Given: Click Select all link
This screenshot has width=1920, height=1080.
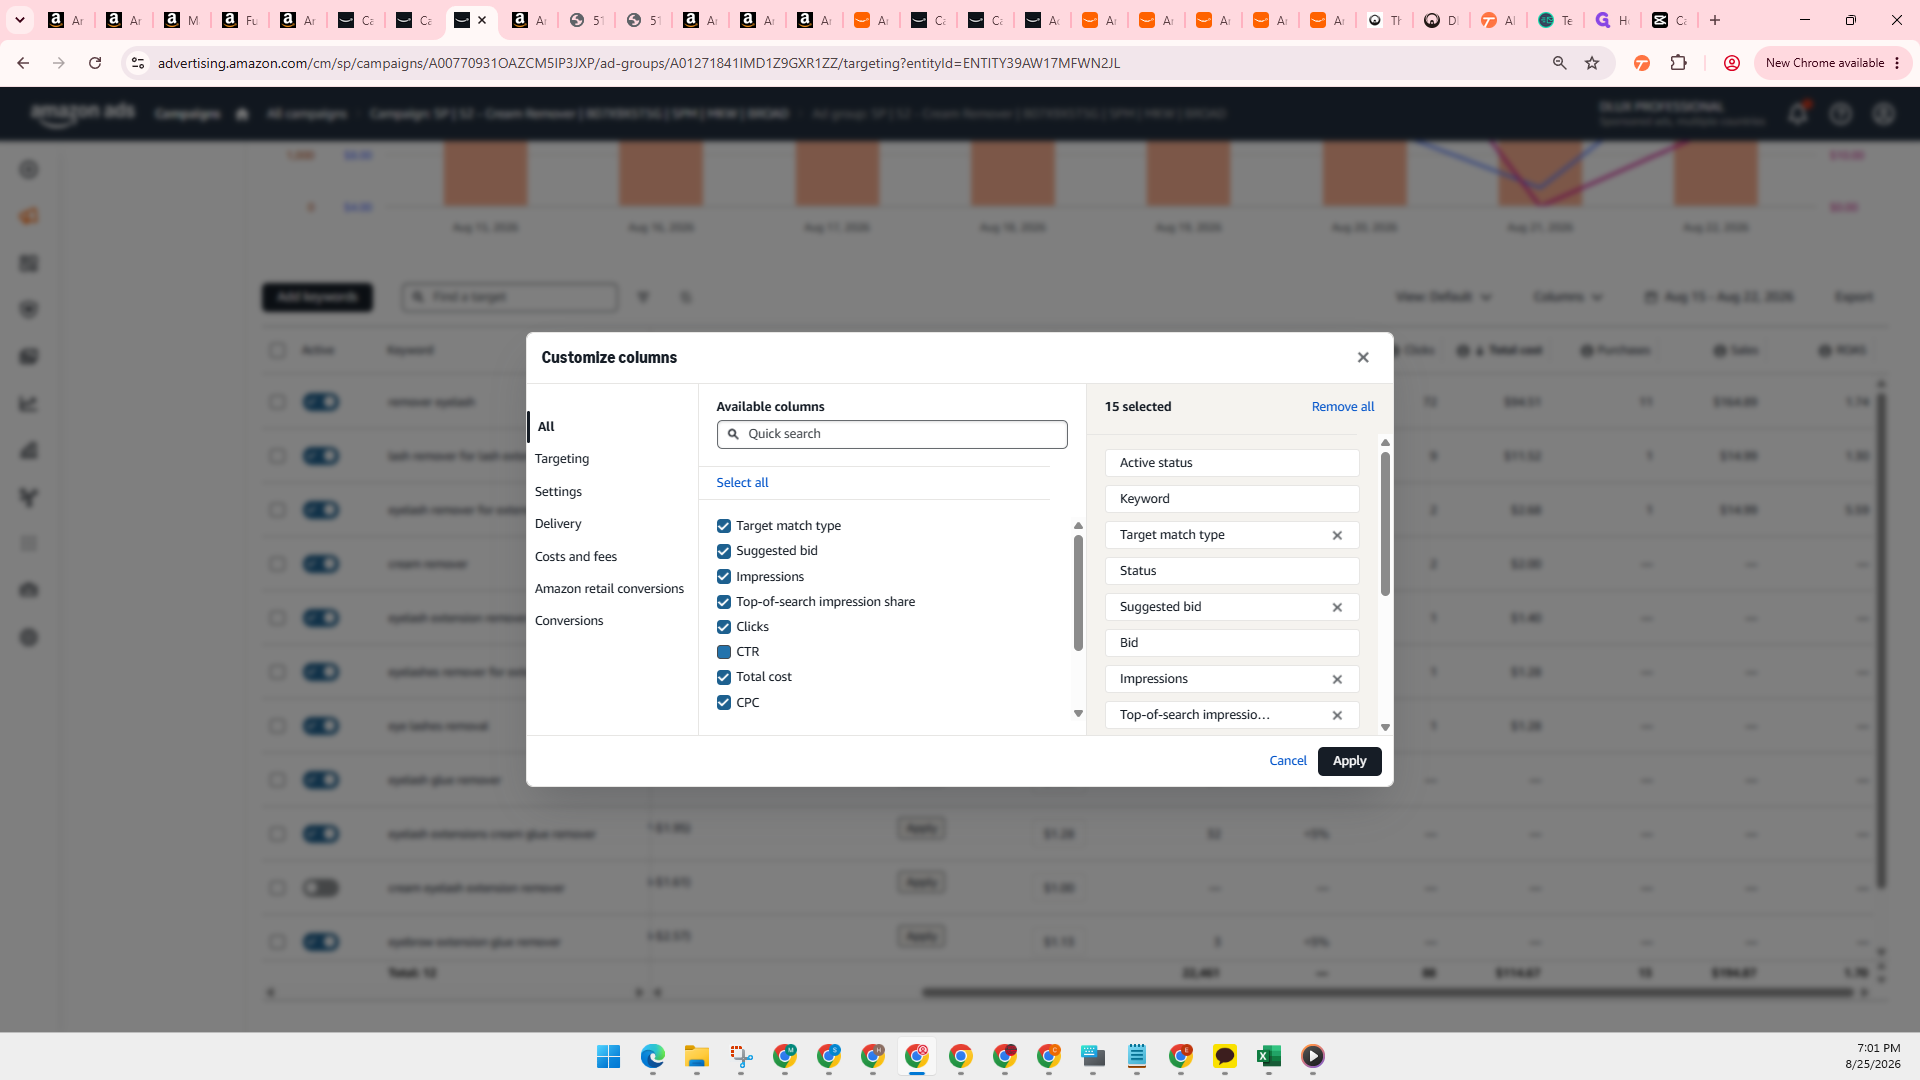Looking at the screenshot, I should pos(742,483).
